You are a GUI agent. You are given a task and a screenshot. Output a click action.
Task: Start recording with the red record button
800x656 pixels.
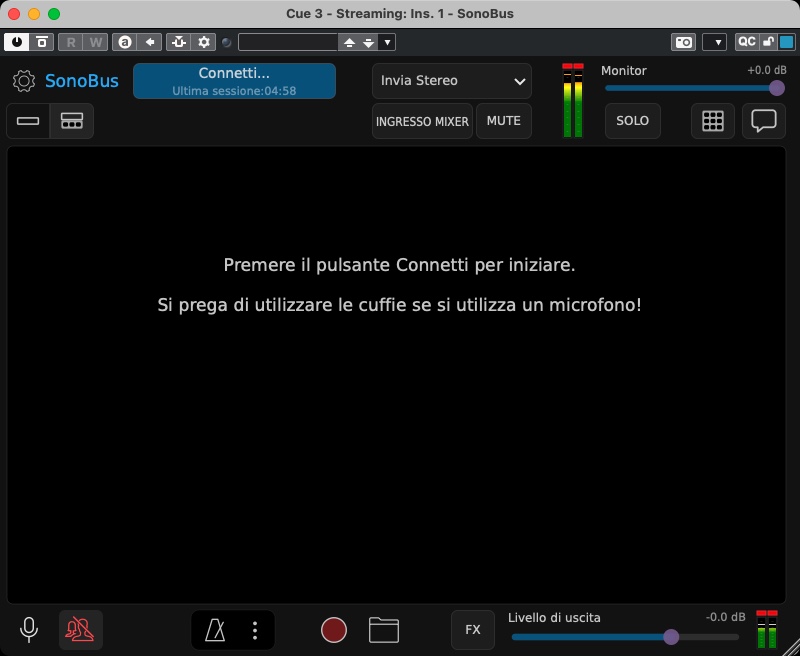click(333, 630)
